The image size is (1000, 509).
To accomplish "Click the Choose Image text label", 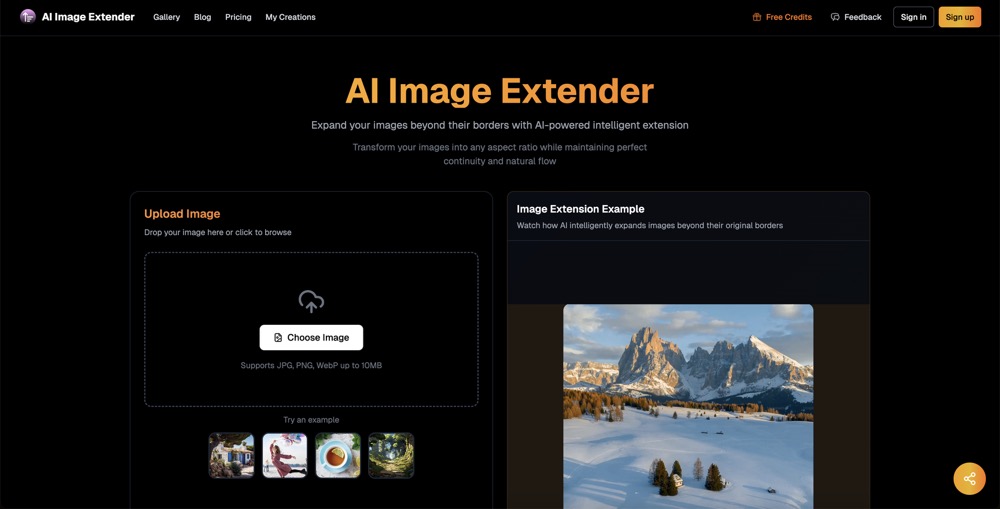I will coord(318,338).
